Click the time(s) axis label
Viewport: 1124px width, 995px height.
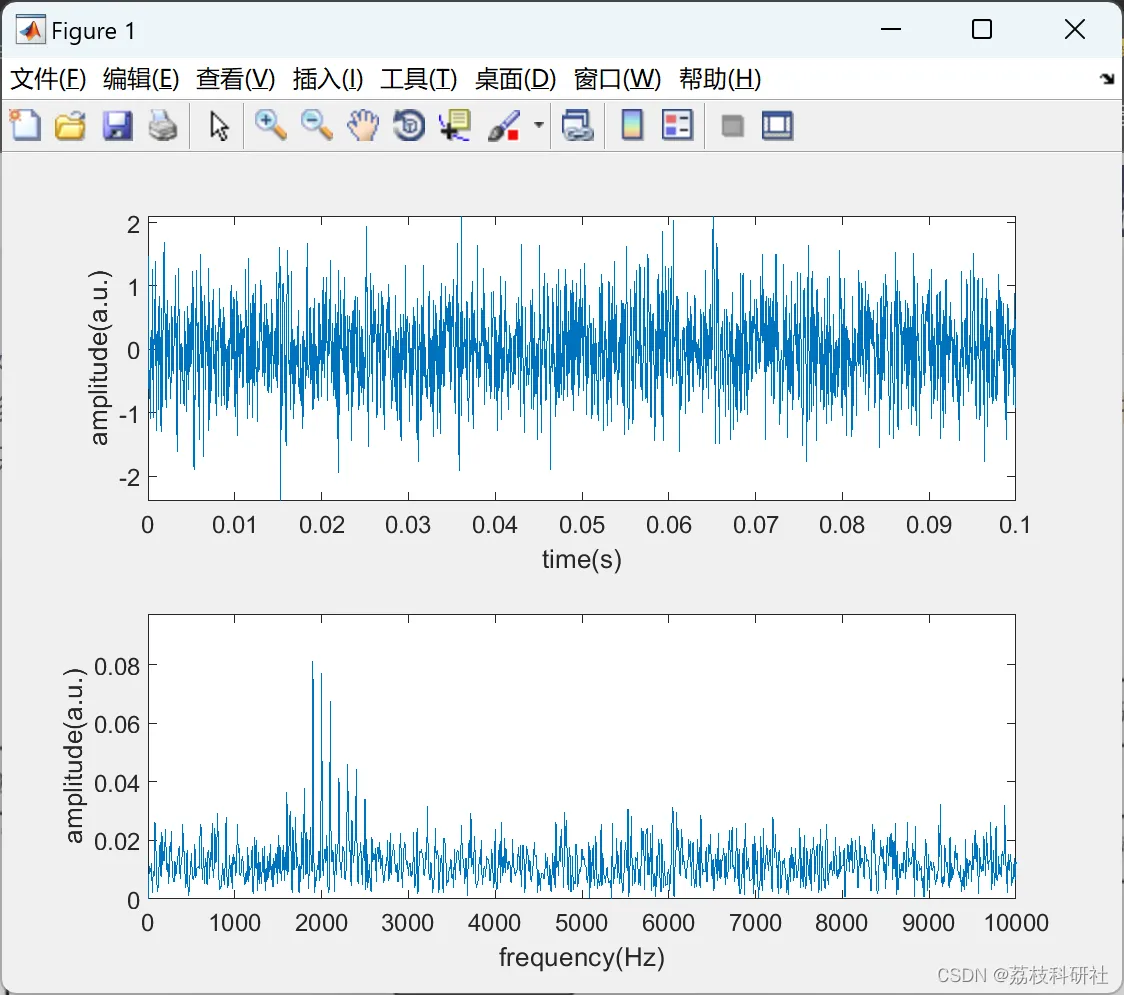click(581, 559)
